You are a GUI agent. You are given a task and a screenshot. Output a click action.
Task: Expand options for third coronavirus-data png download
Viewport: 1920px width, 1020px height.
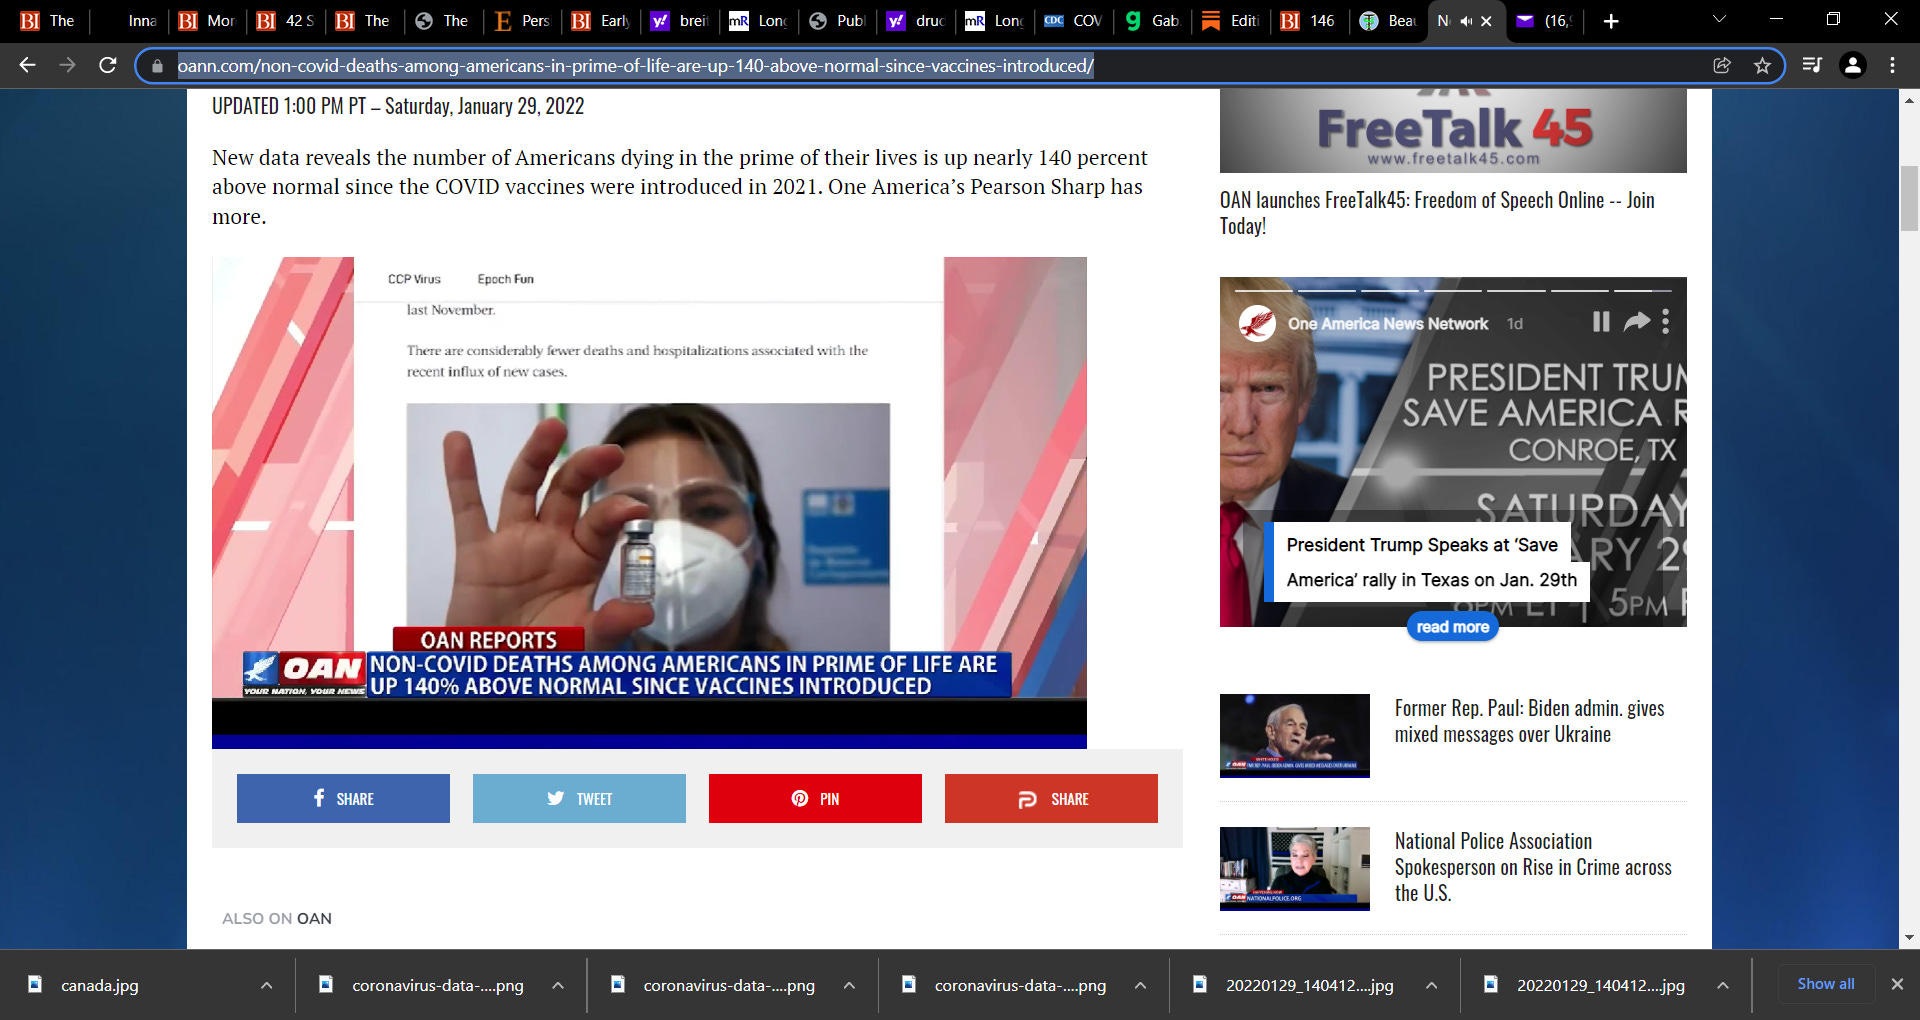click(x=1140, y=985)
